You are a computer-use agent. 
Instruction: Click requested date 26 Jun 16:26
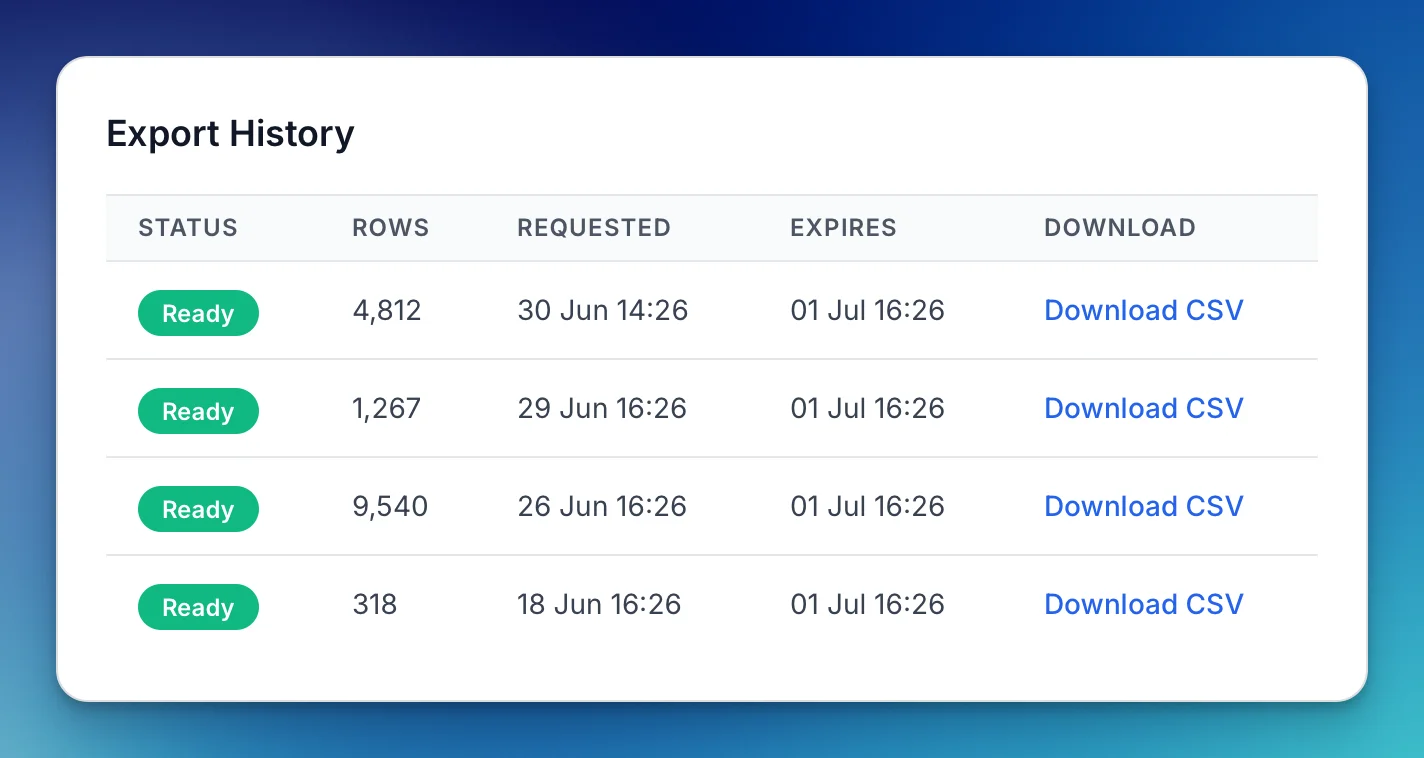click(x=602, y=506)
